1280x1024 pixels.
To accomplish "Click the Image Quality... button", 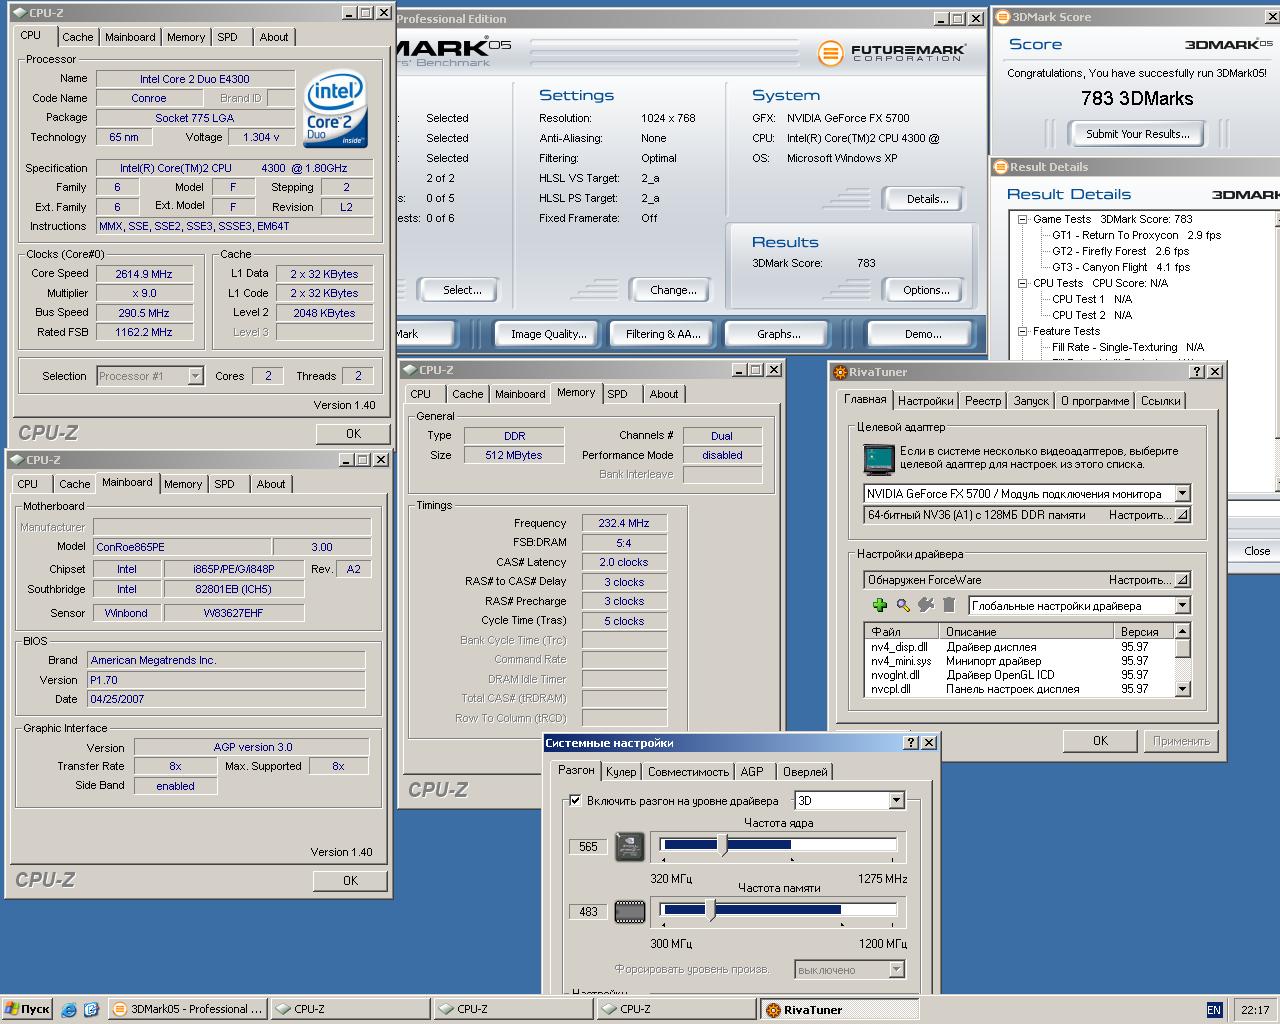I will pyautogui.click(x=549, y=334).
